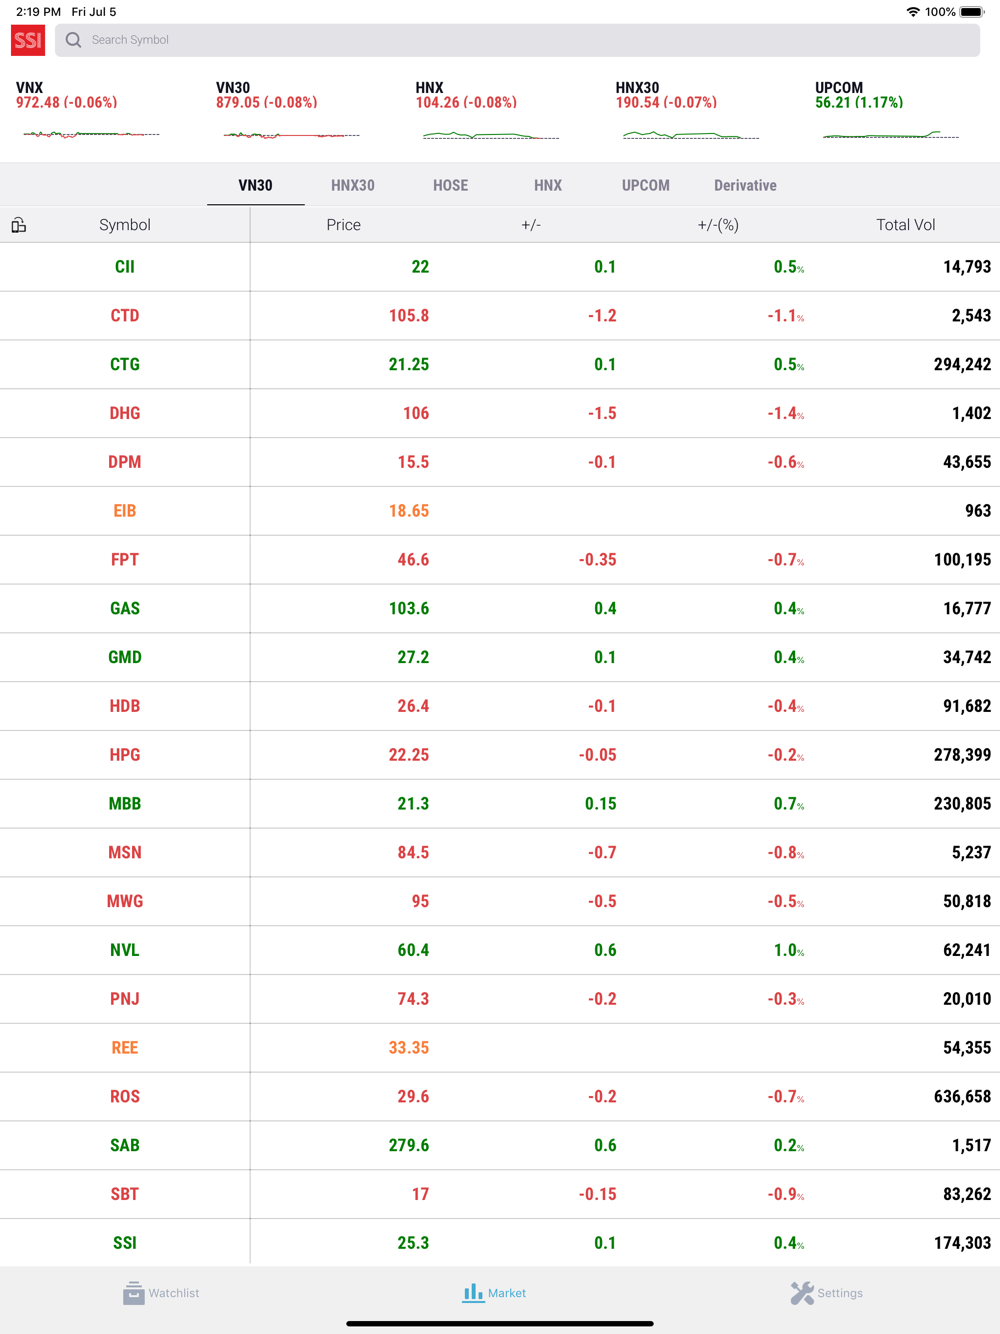
Task: Open the VNX index mini chart
Action: pos(91,134)
